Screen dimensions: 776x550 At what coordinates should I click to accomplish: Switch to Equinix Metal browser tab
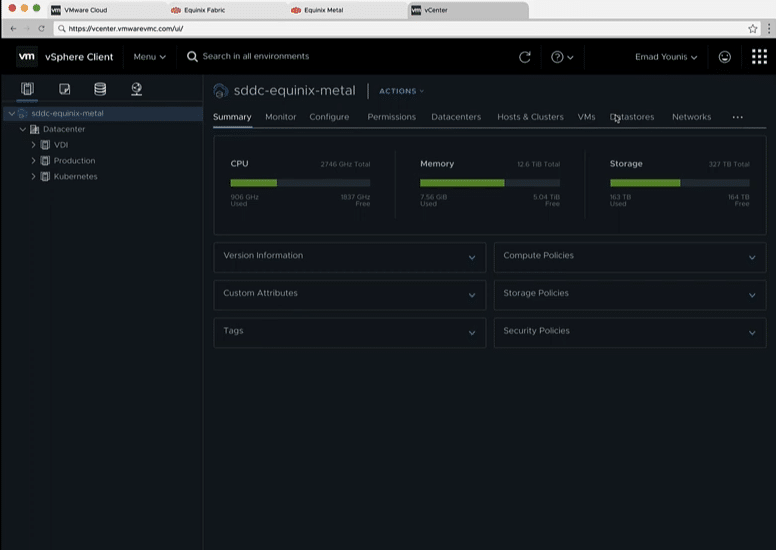347,10
